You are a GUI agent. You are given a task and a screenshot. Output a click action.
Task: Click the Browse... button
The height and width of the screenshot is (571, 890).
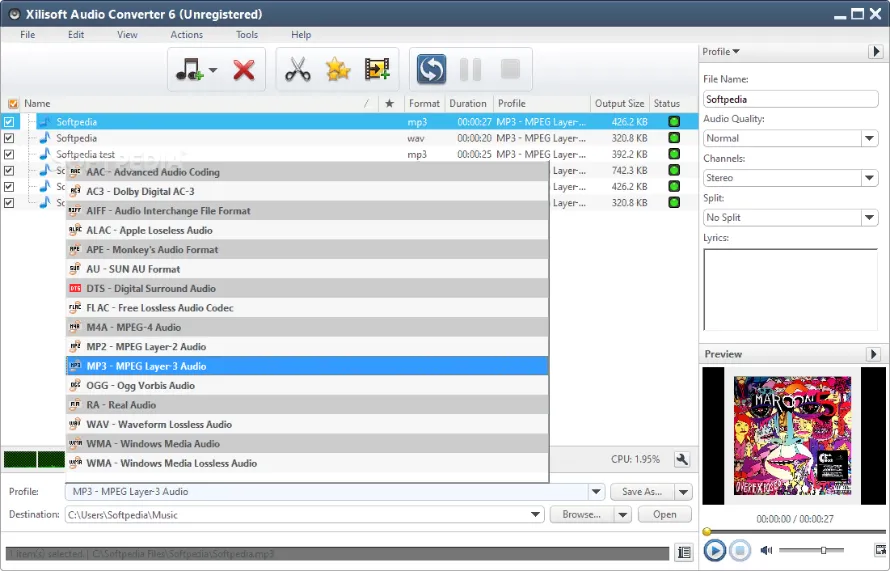[580, 514]
